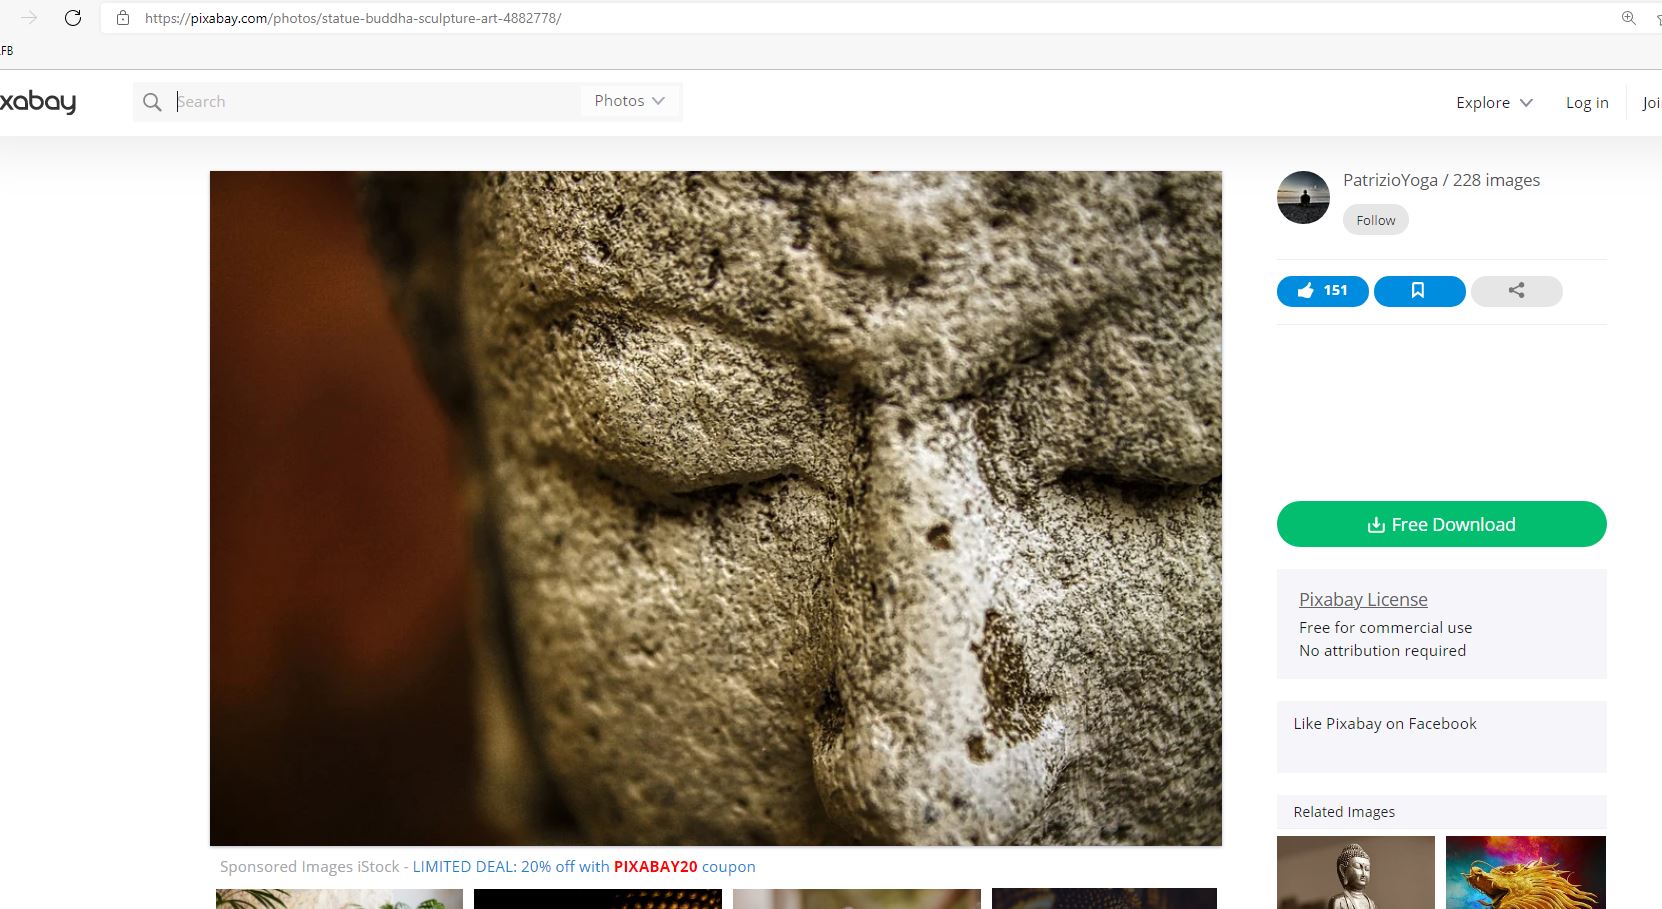
Task: Click the Free Download button
Action: click(1441, 524)
